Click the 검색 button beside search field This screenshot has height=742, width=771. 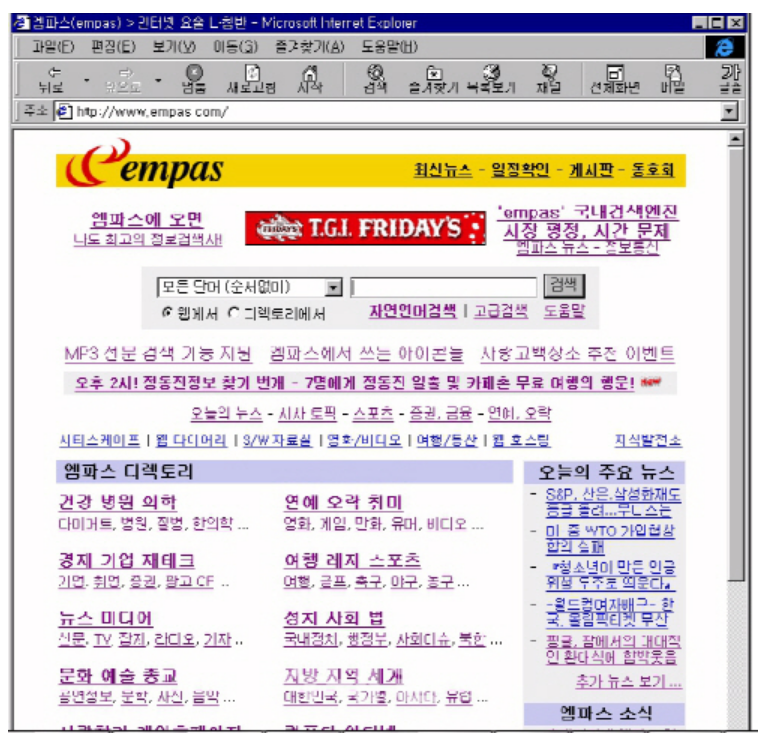(564, 286)
